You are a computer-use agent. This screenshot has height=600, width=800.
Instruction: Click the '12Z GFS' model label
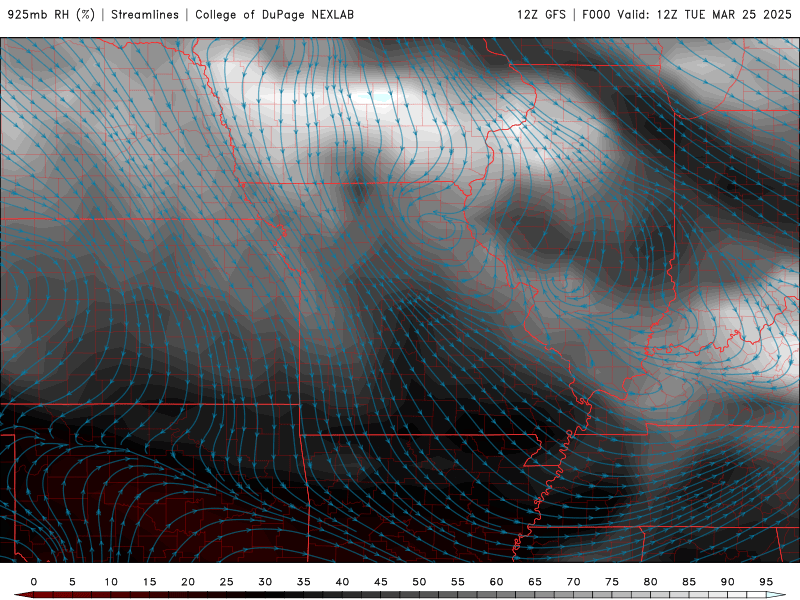pos(541,15)
